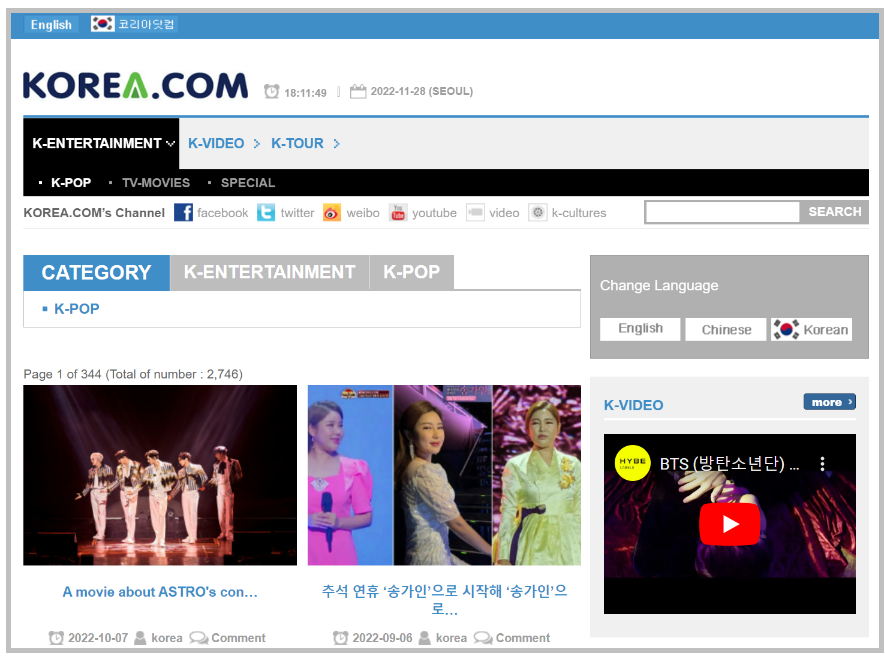885x658 pixels.
Task: Click the more button beside K-VIDEO
Action: click(830, 402)
